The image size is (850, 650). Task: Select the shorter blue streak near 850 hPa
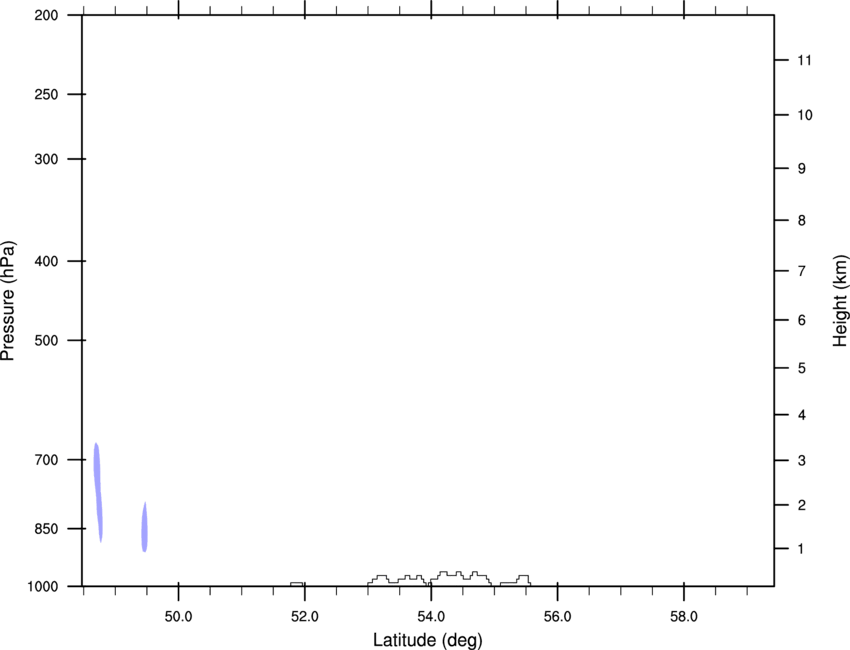coord(144,527)
